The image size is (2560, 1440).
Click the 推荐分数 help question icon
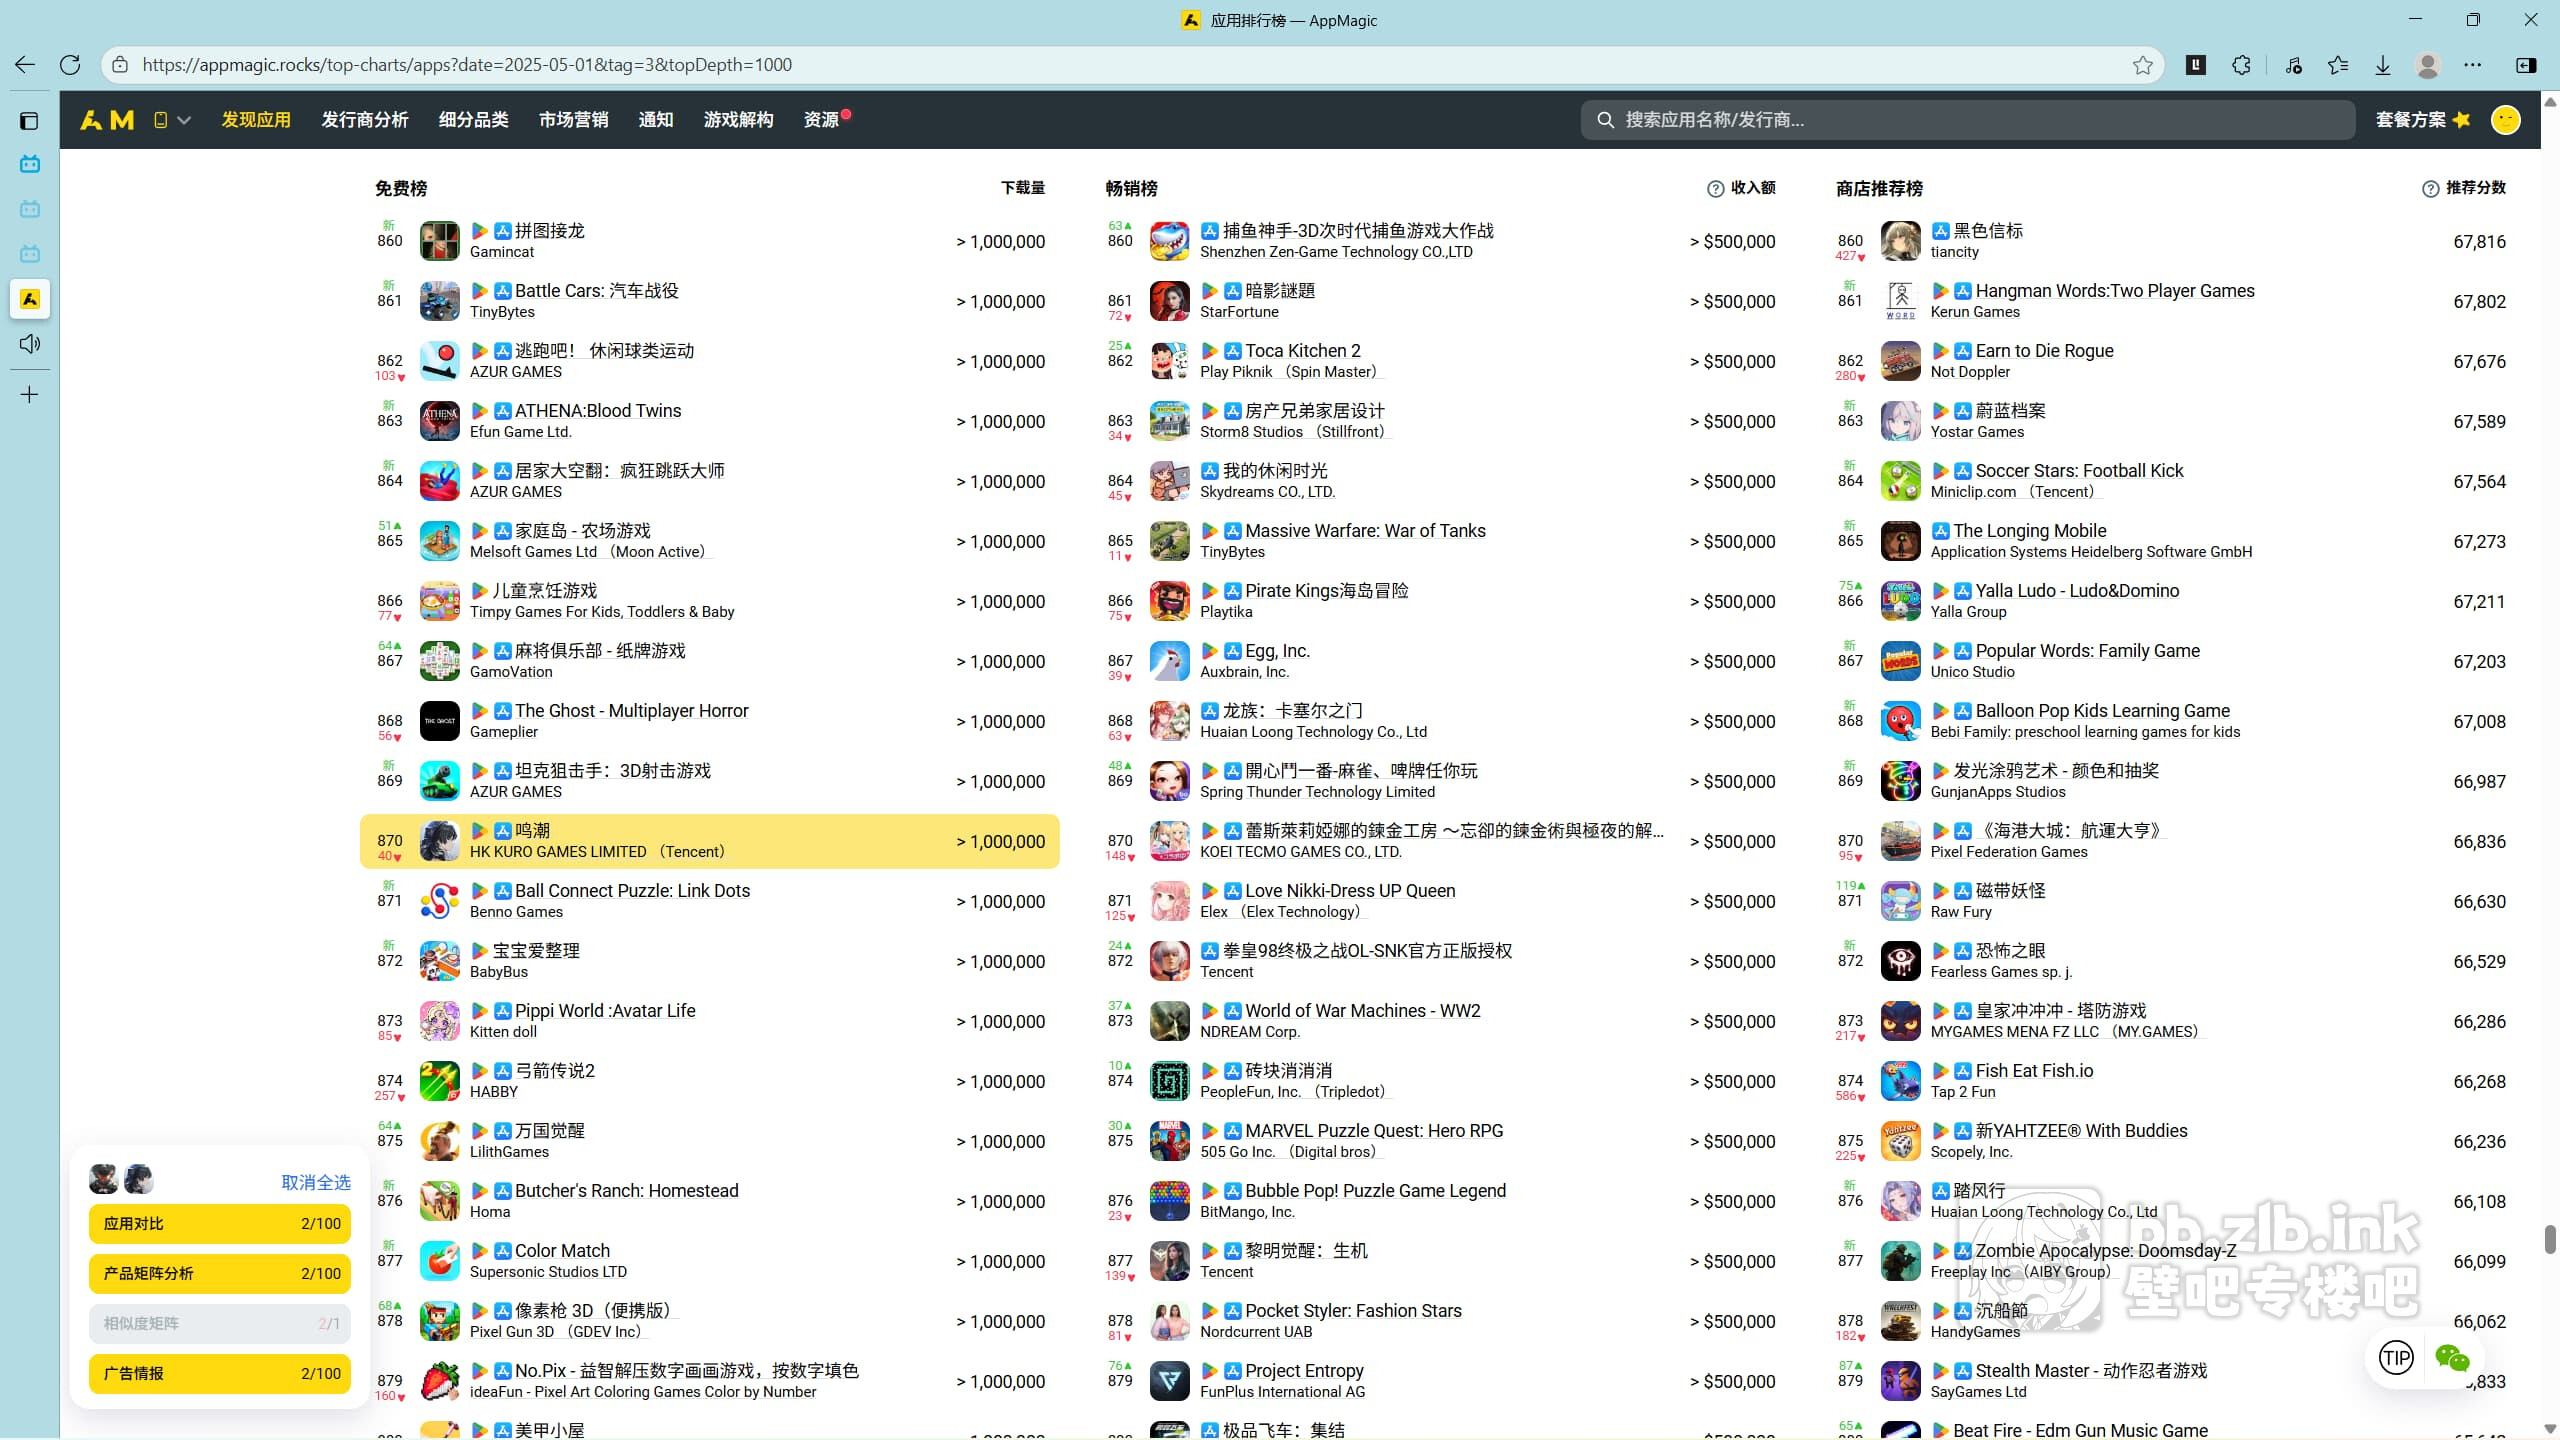click(x=2430, y=189)
